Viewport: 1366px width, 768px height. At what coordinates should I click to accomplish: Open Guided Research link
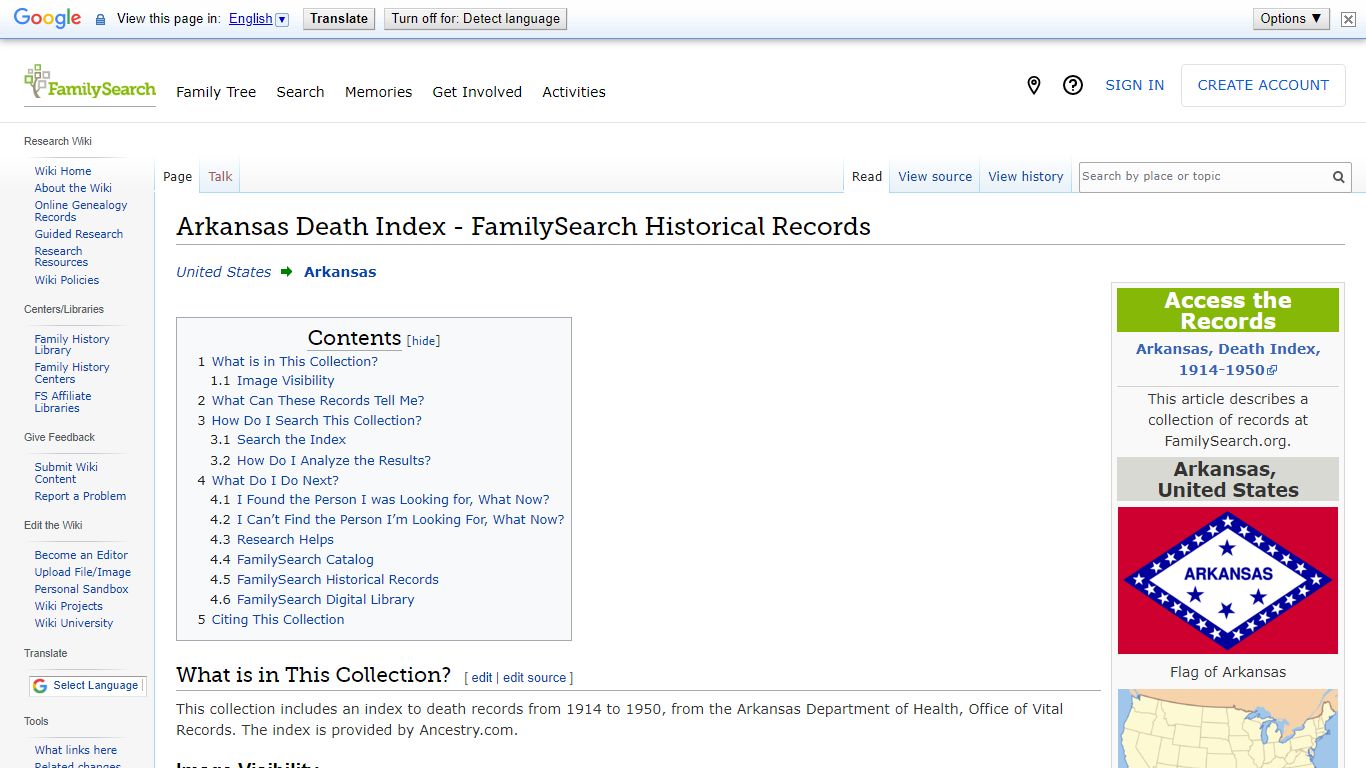[x=79, y=234]
